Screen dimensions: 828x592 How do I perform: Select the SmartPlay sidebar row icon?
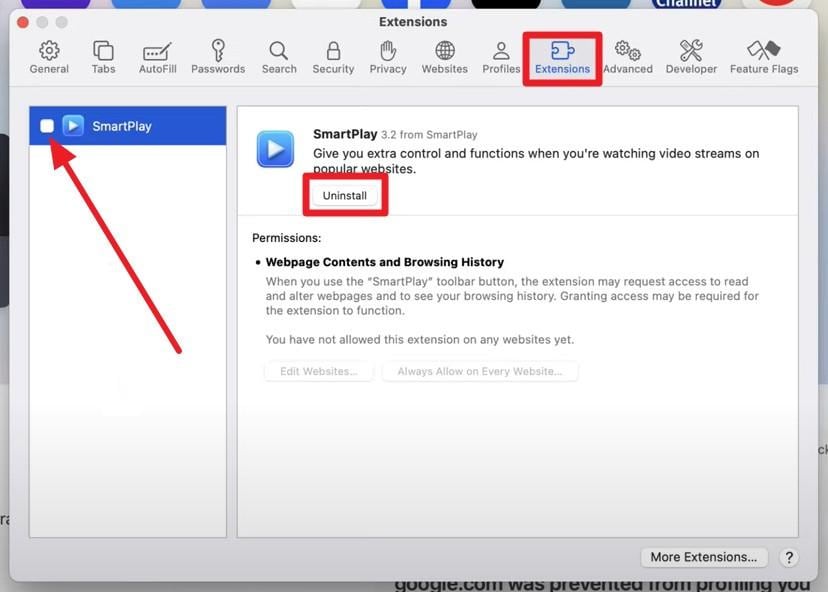coord(73,126)
